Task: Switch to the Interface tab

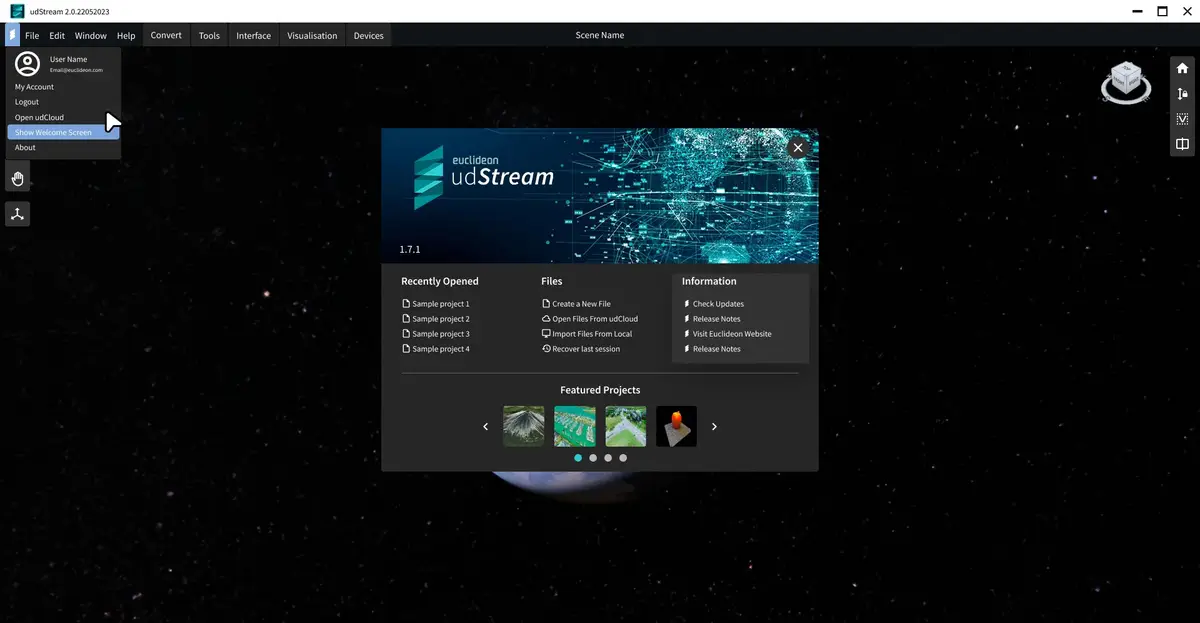Action: click(x=253, y=35)
